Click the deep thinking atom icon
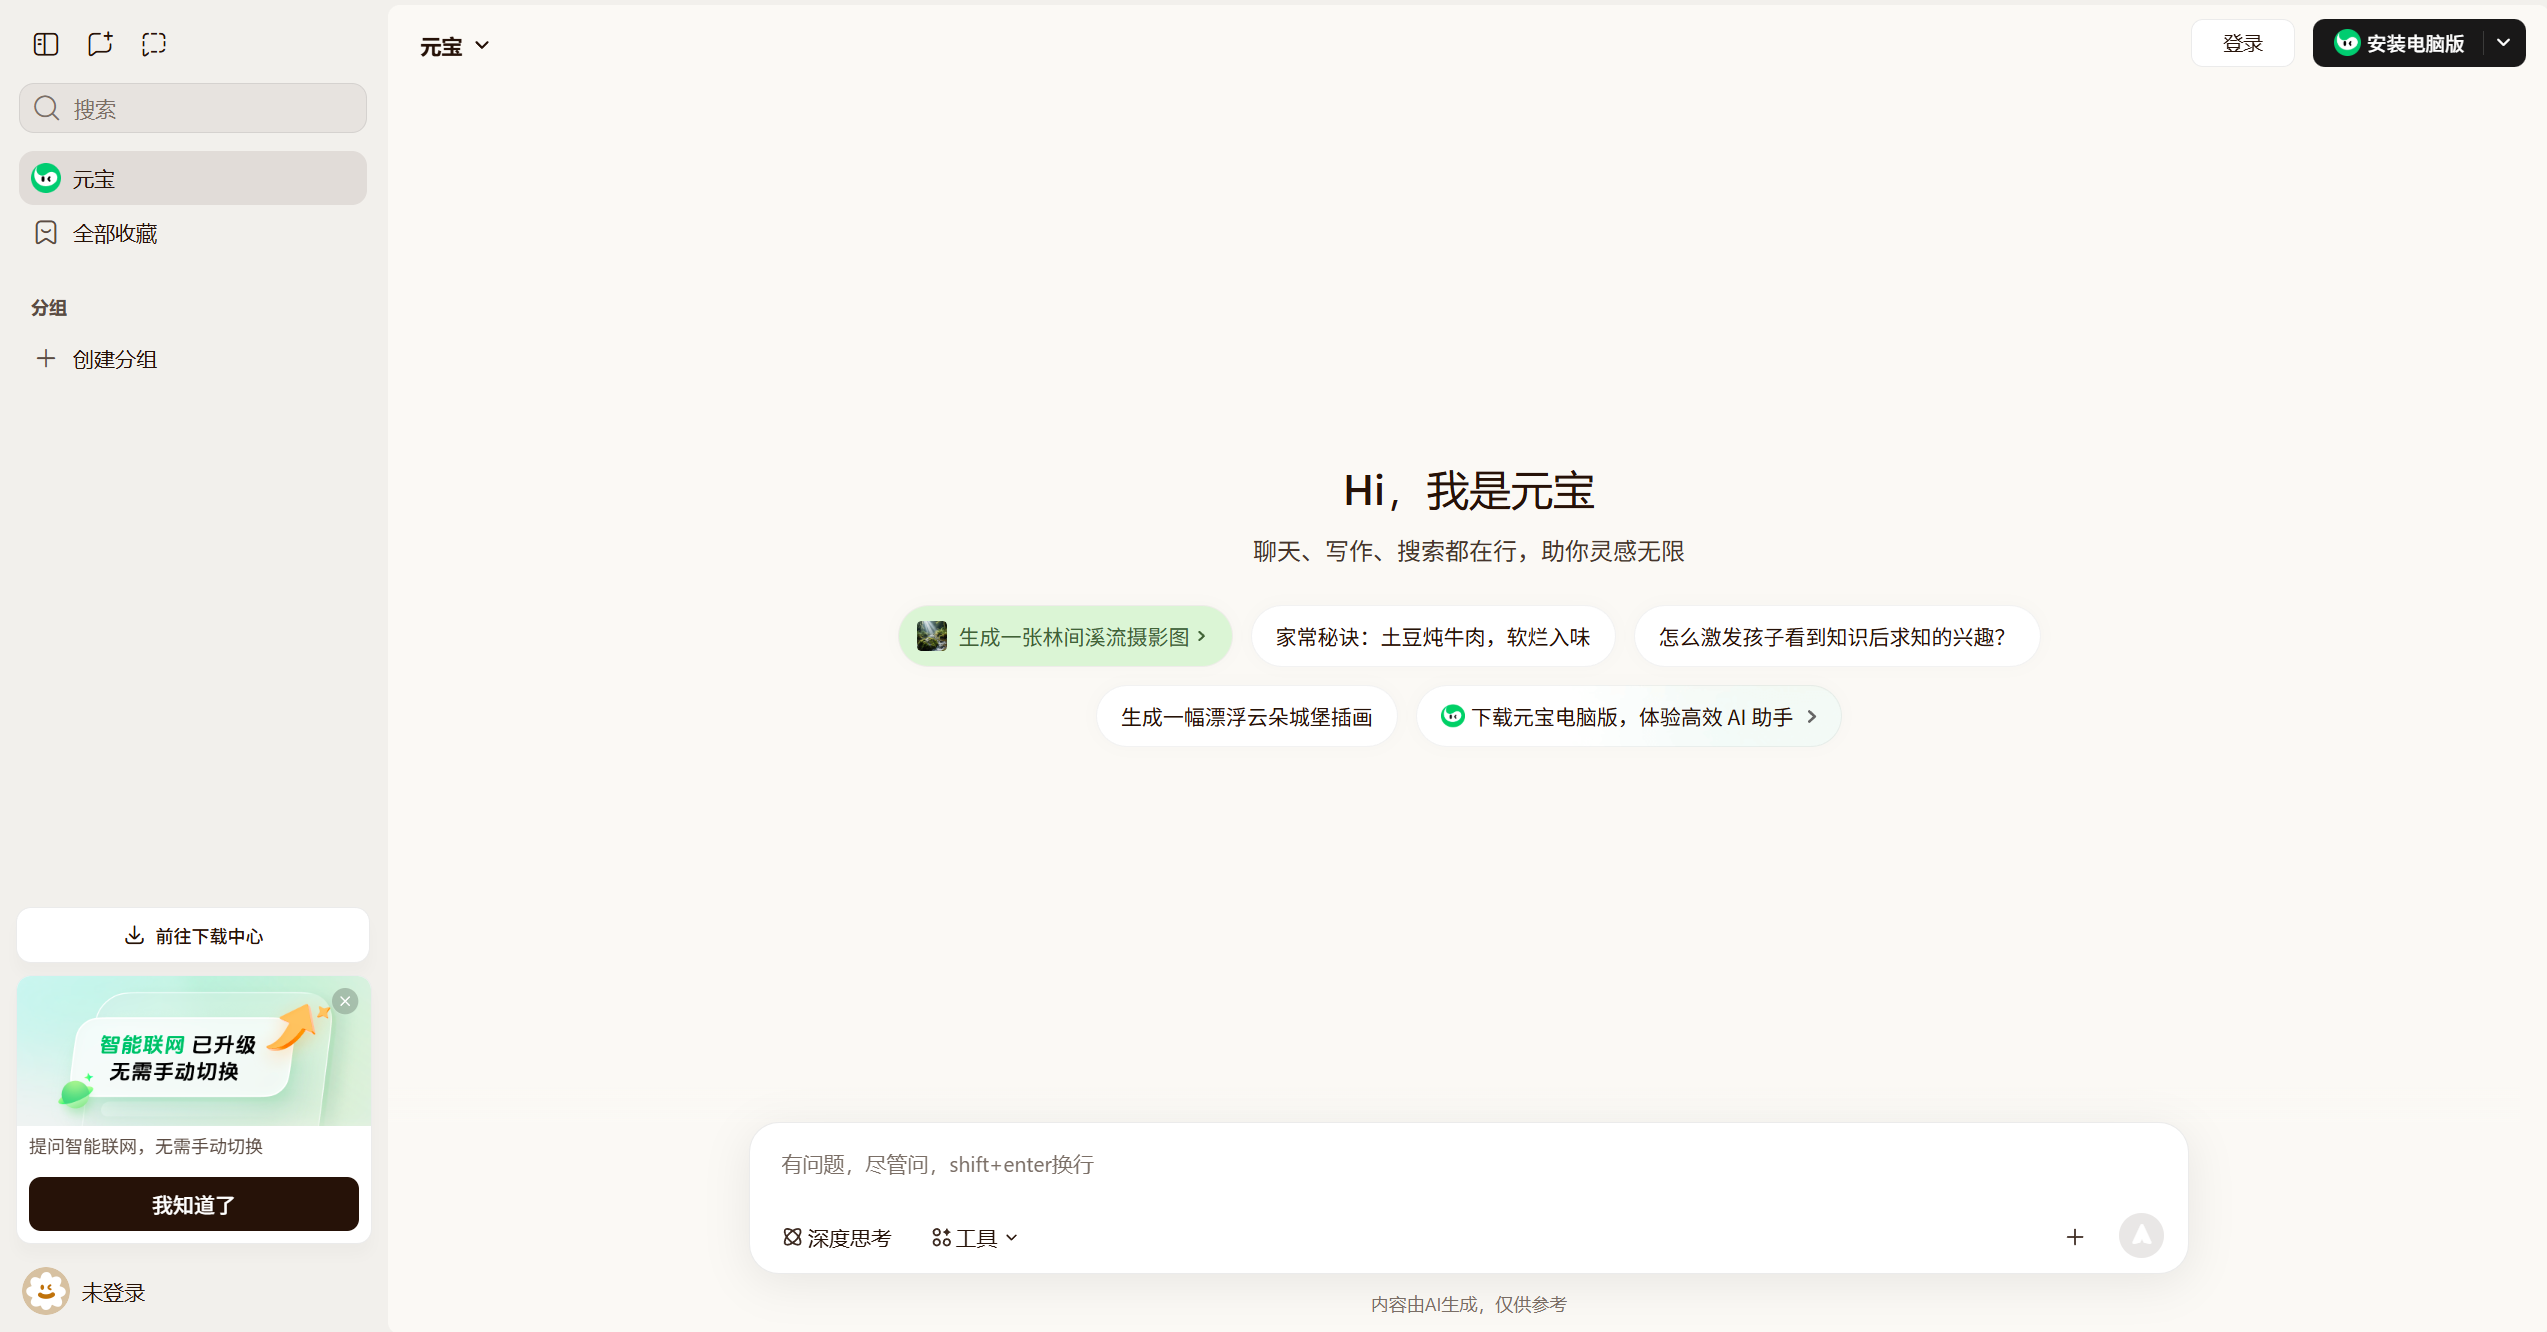The image size is (2547, 1332). [792, 1237]
